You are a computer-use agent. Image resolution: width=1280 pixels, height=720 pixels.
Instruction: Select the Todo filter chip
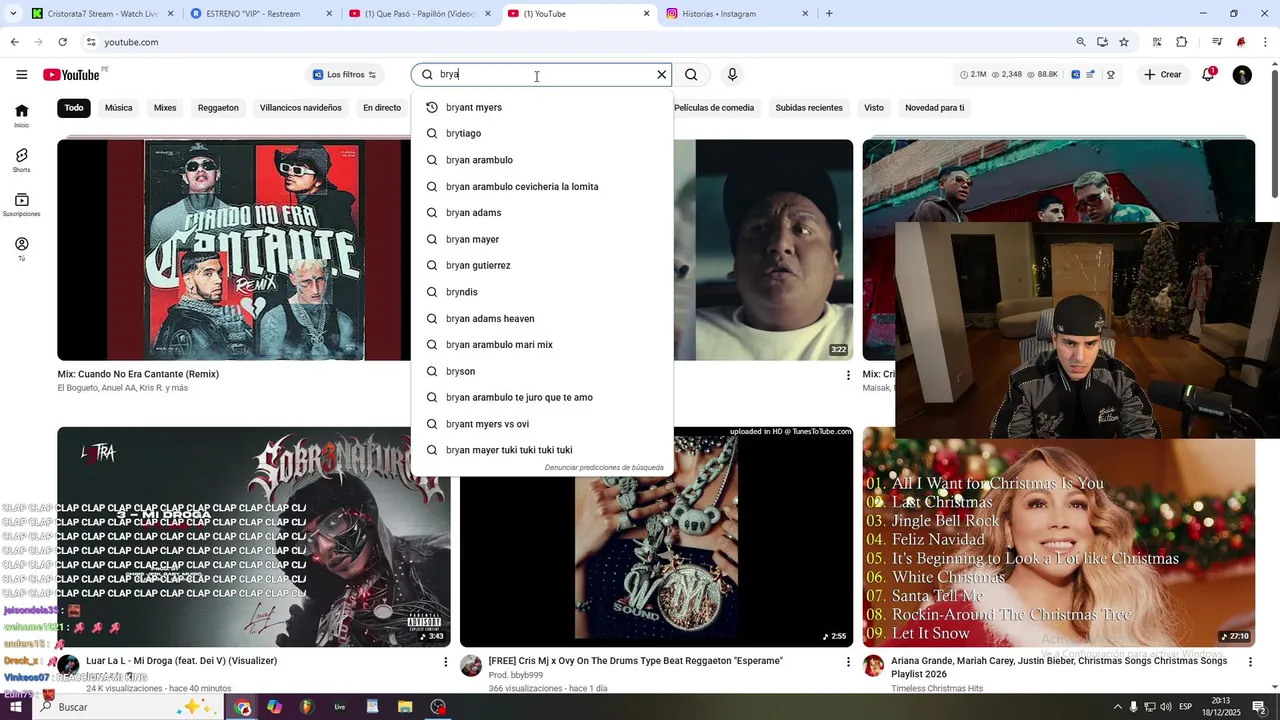pos(74,108)
